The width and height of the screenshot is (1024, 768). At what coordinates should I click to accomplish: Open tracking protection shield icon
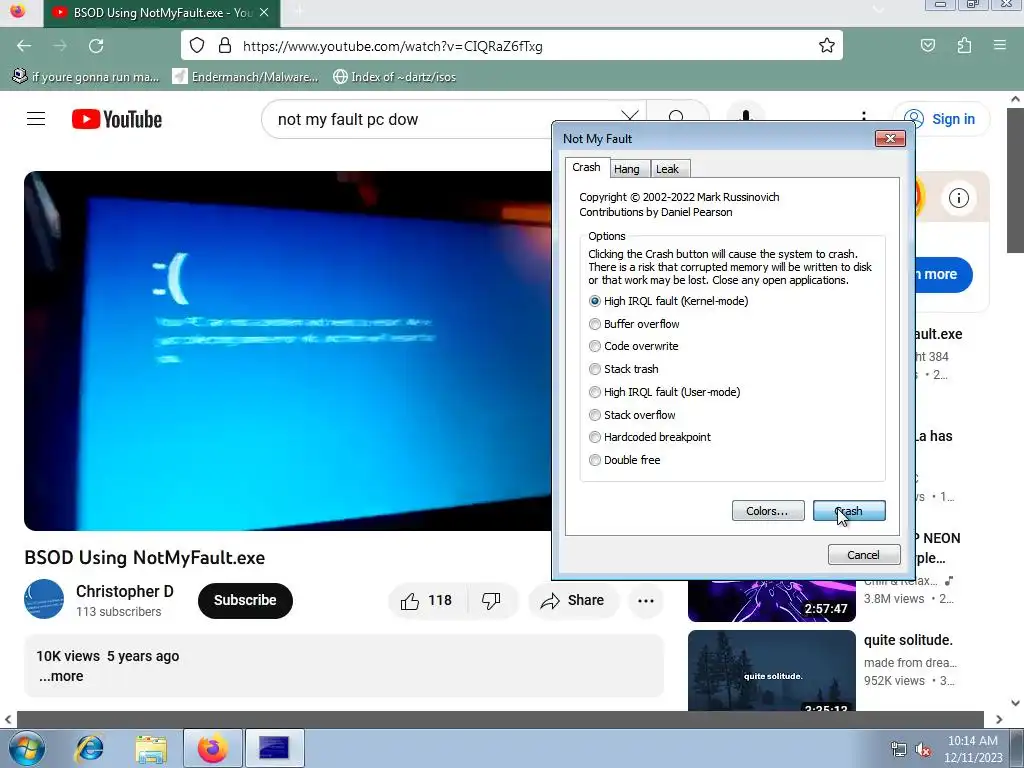click(x=197, y=45)
